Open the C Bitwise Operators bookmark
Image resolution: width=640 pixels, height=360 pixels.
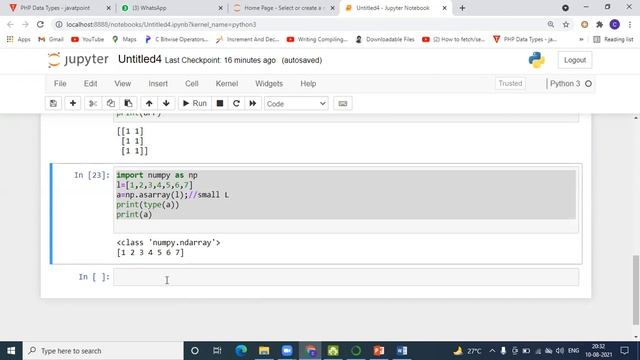pos(176,39)
